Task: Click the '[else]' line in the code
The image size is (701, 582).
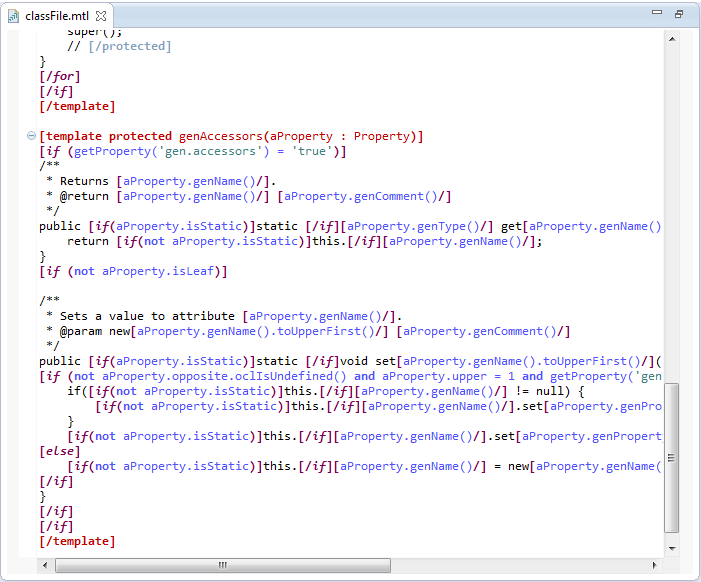Action: click(57, 451)
